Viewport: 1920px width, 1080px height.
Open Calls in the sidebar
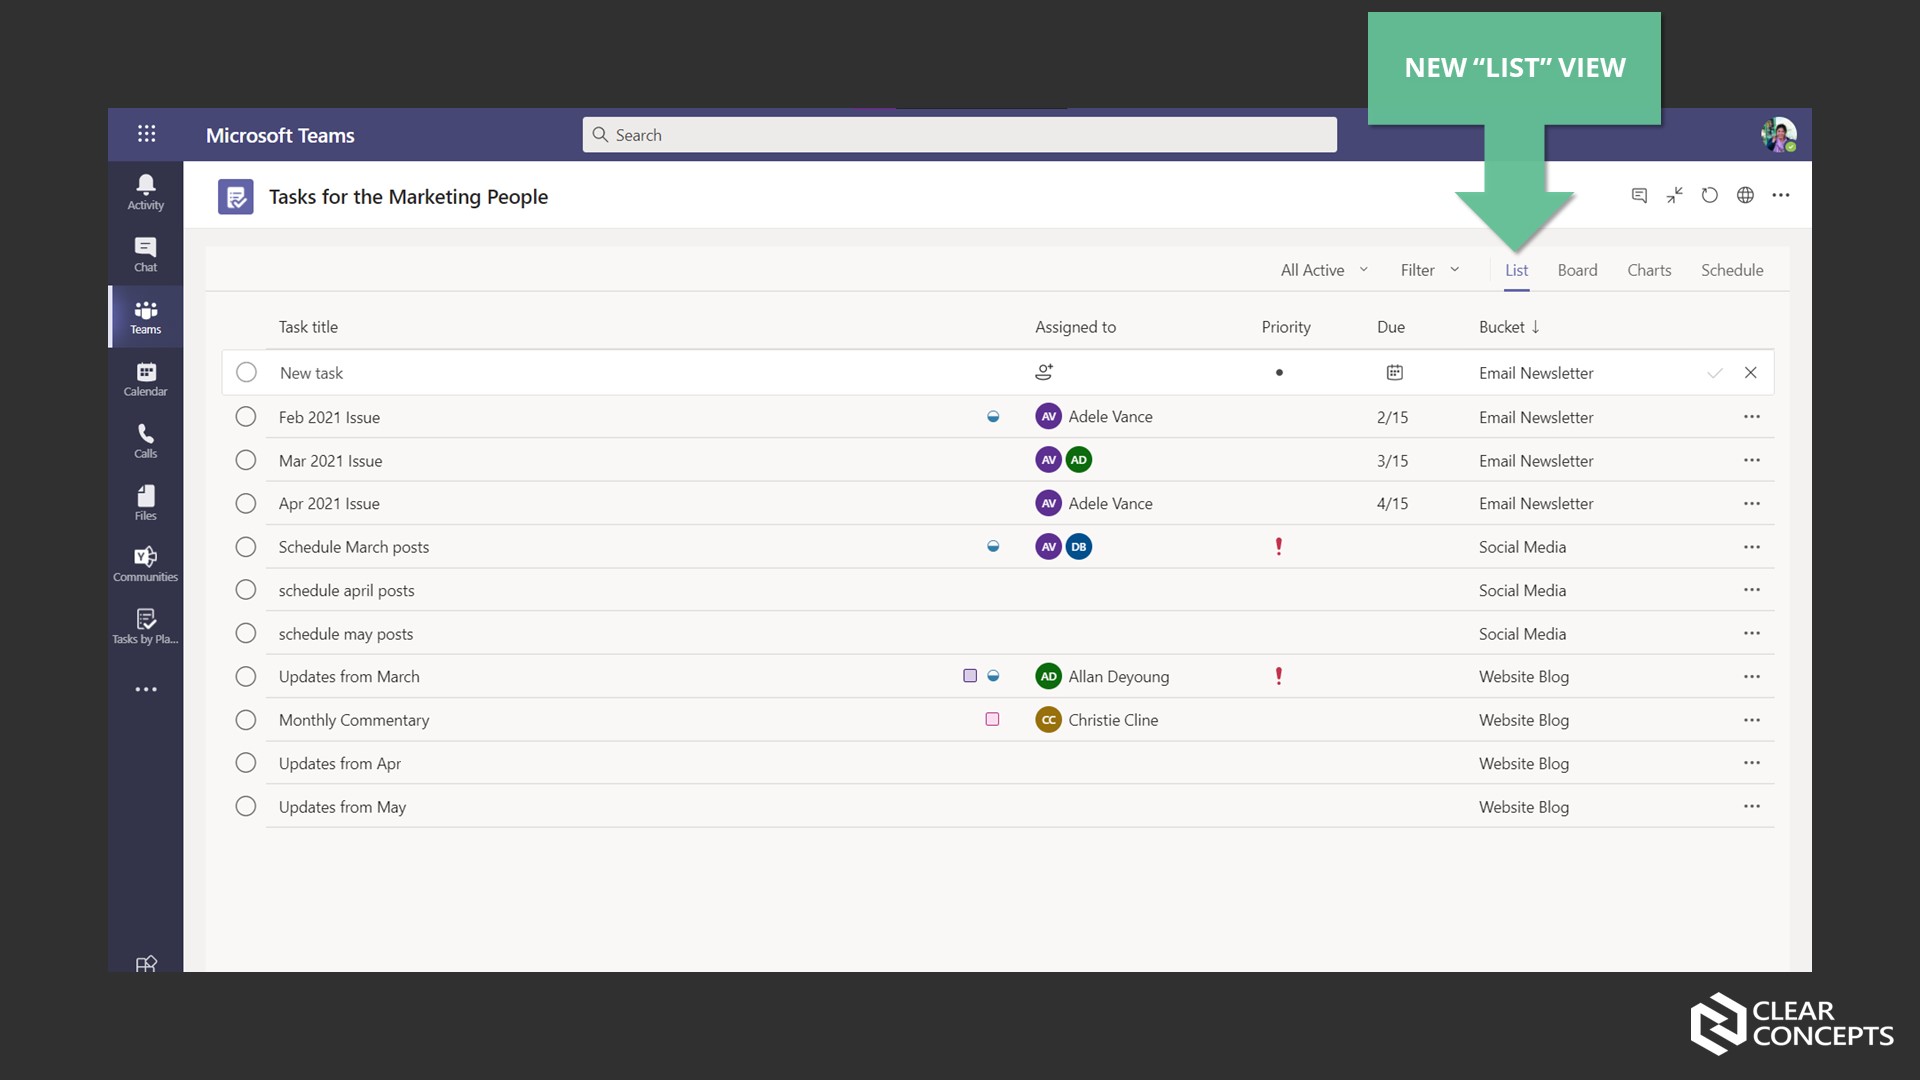pos(145,441)
